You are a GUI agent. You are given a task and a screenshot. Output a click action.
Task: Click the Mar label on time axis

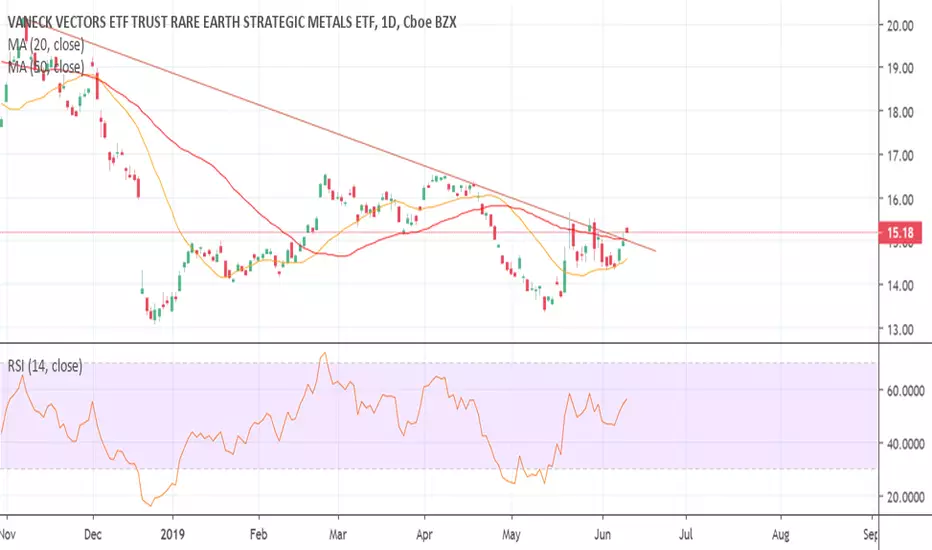[338, 535]
